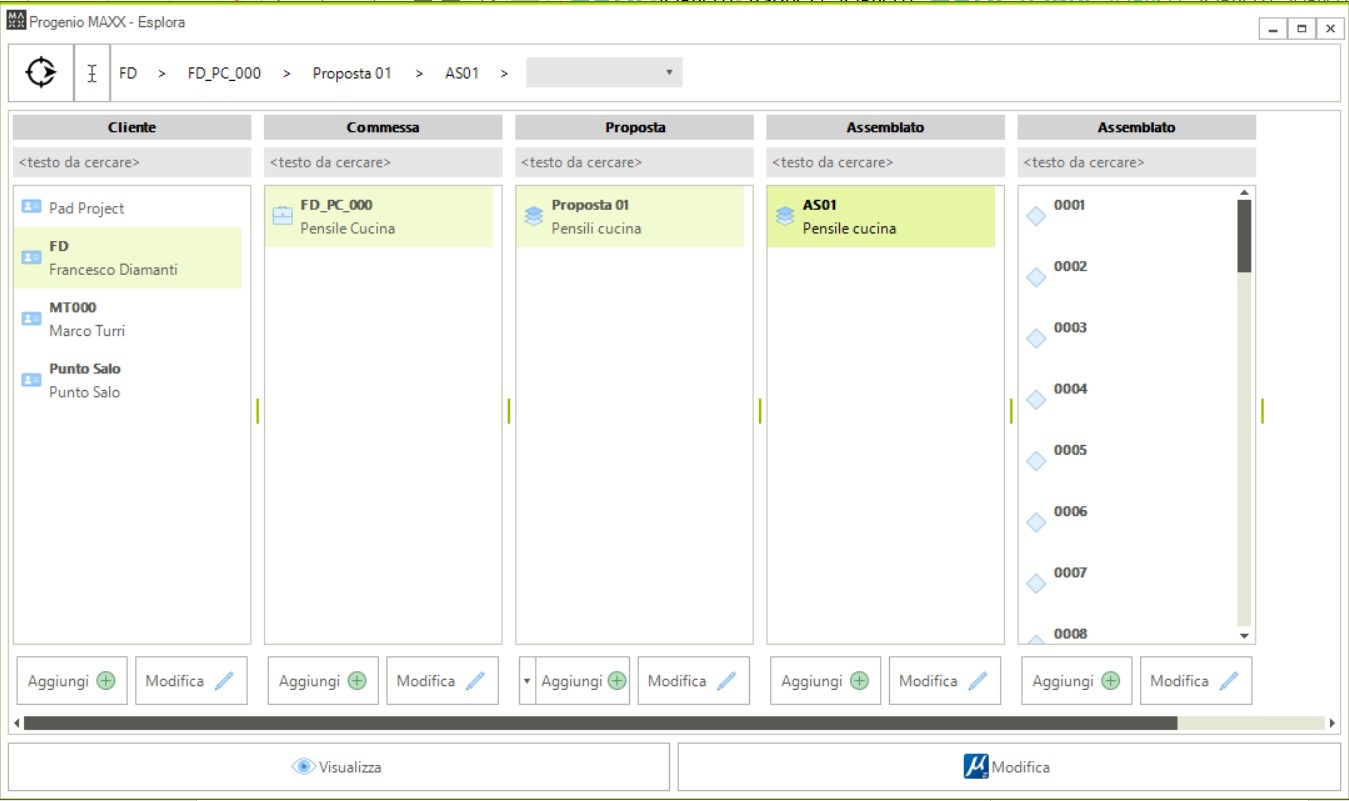This screenshot has height=801, width=1349.
Task: Click the horizontal scrollbar right arrow
Action: (1332, 722)
